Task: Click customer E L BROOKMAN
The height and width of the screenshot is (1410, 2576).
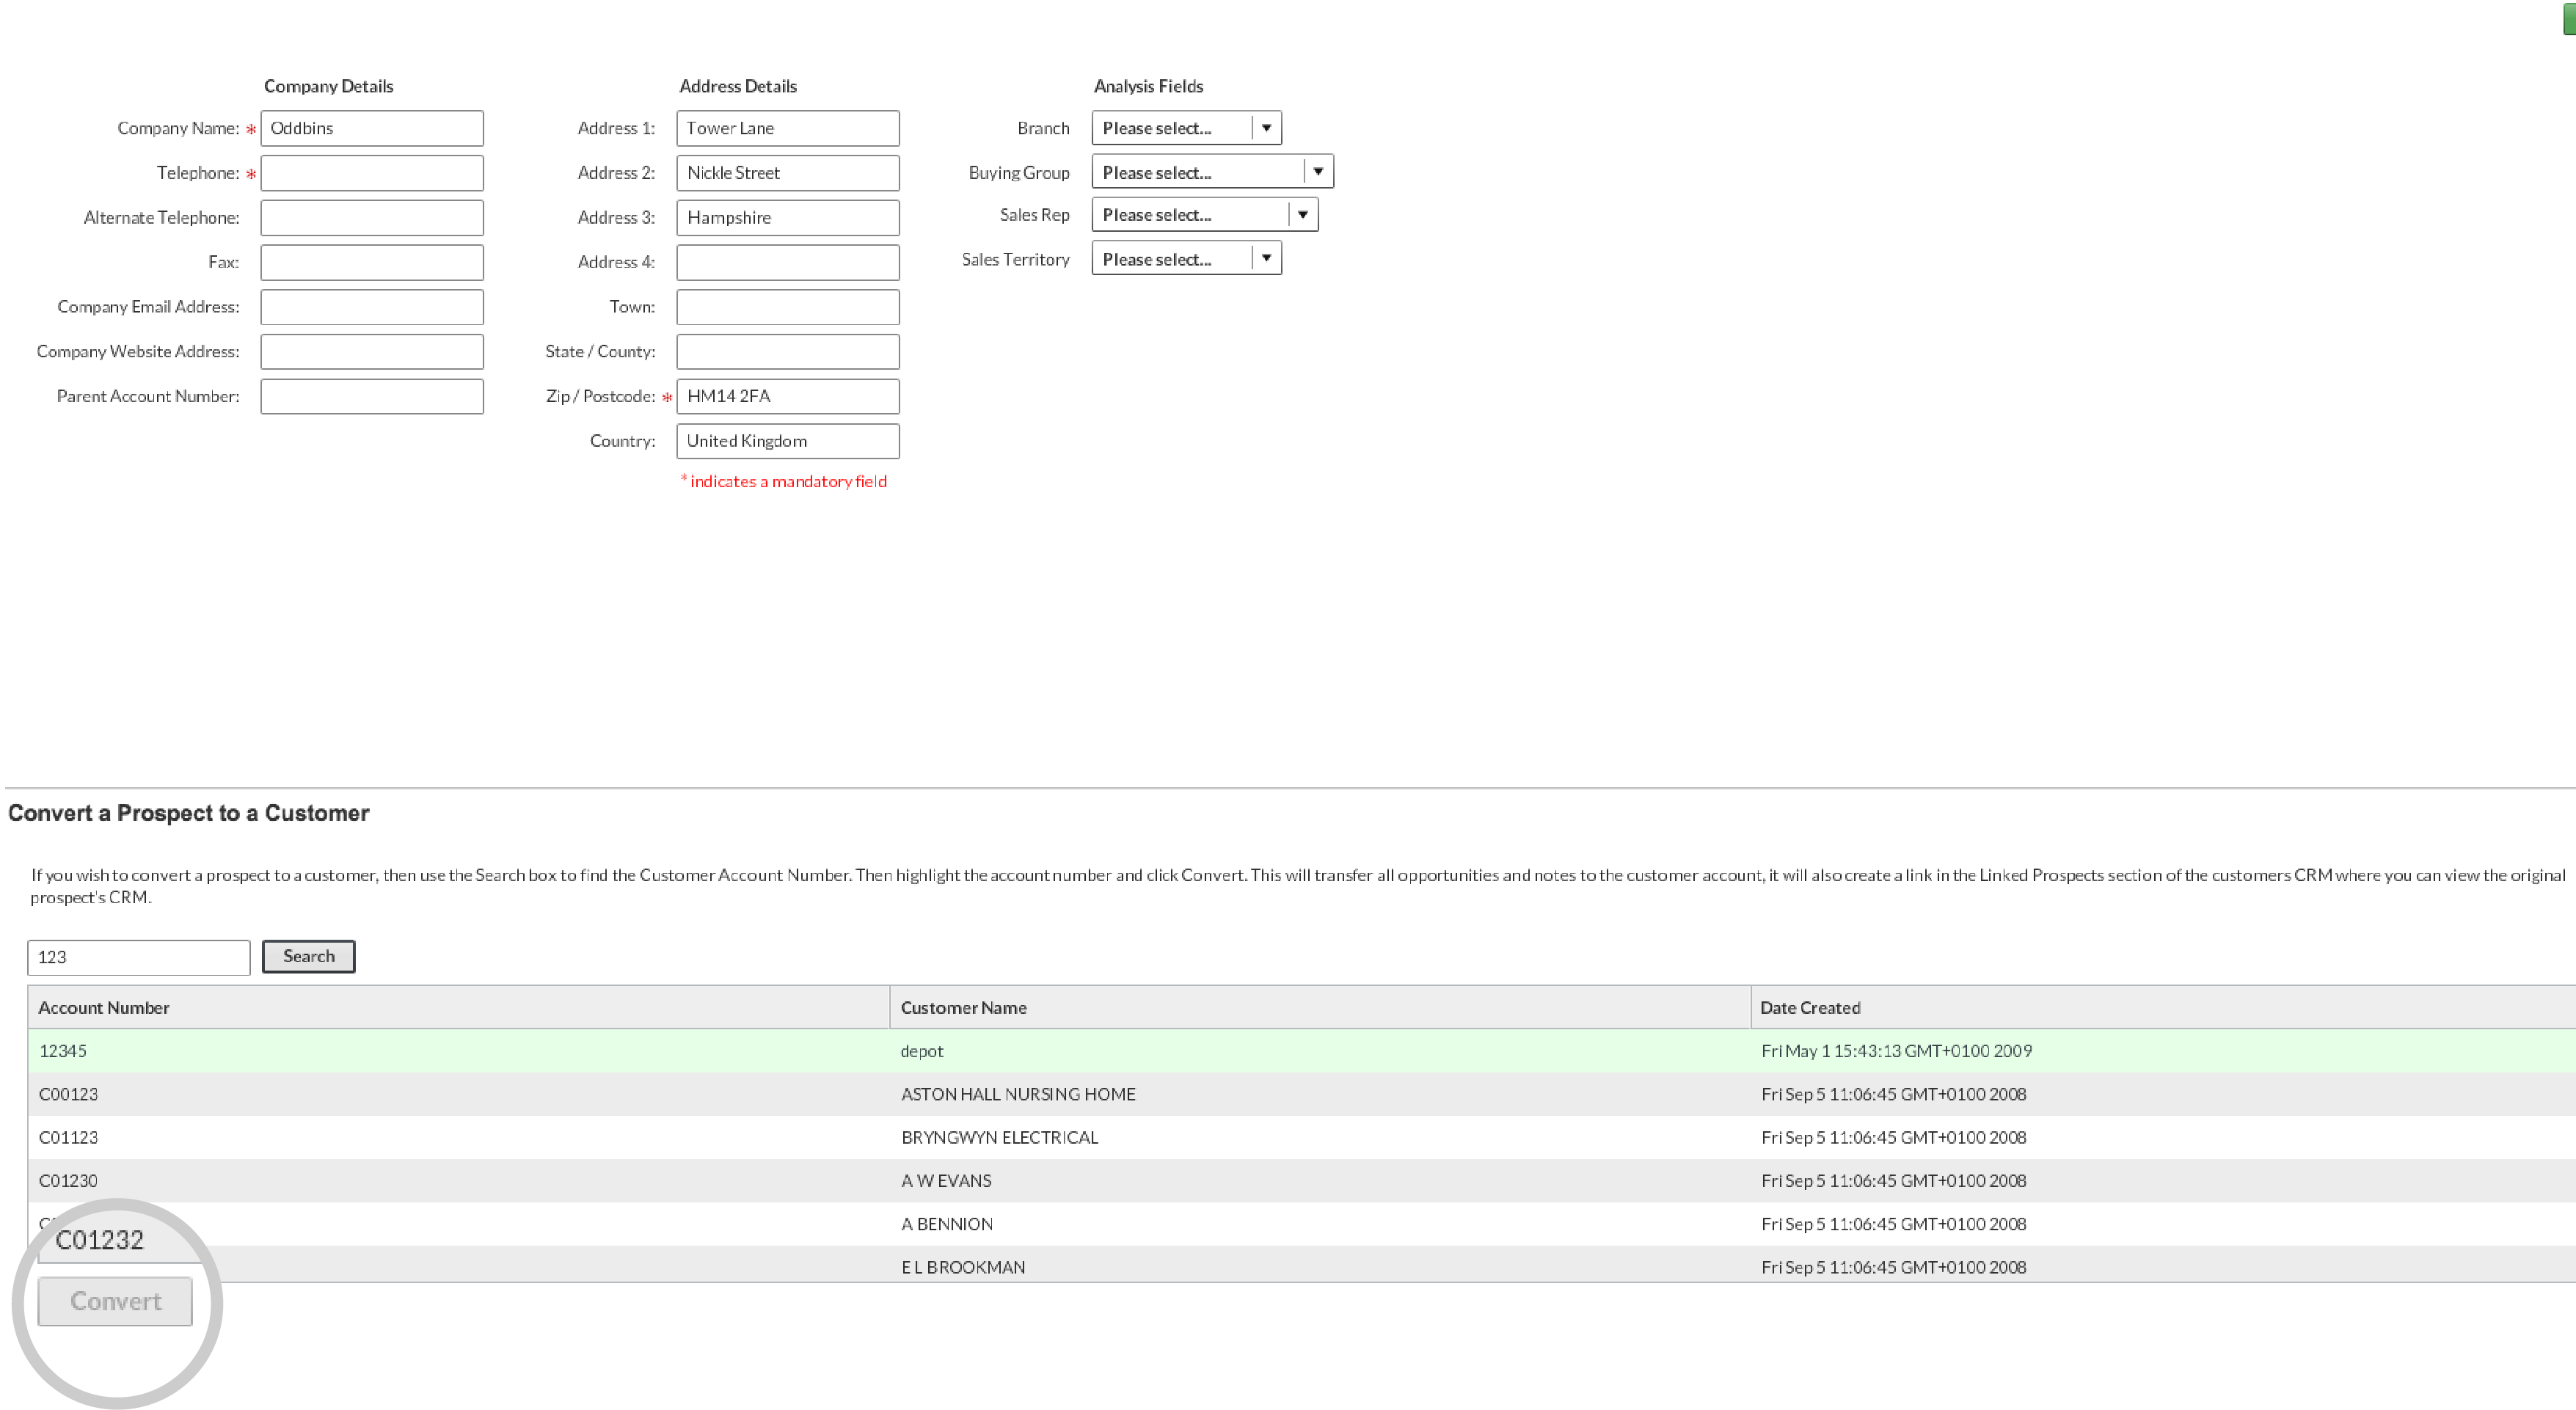Action: (963, 1267)
